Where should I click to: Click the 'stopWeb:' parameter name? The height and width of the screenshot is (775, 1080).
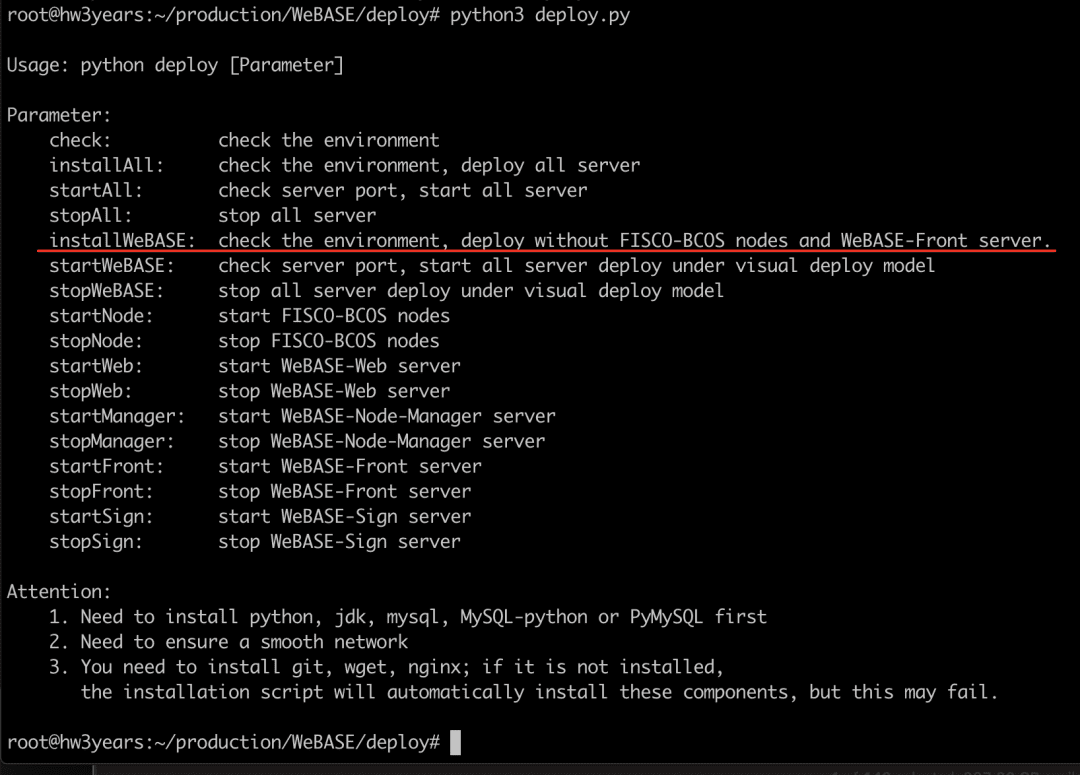pos(90,391)
